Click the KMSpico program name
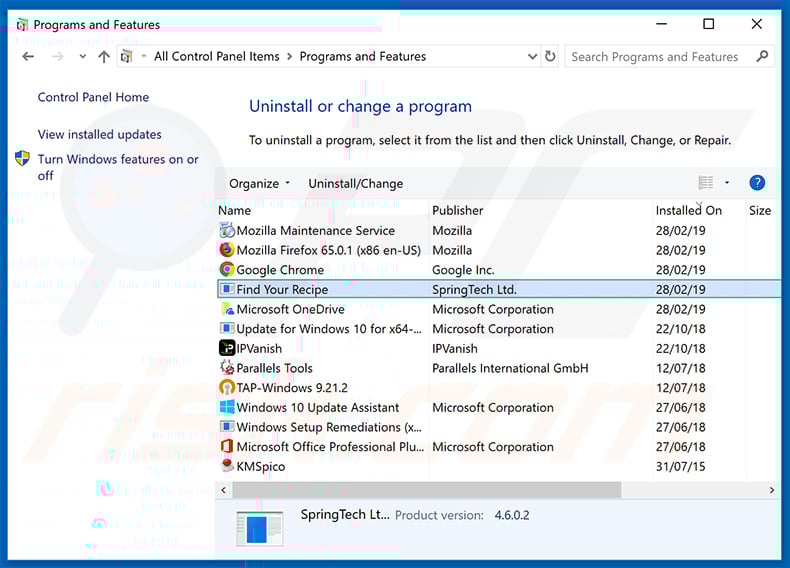The image size is (790, 568). point(260,467)
